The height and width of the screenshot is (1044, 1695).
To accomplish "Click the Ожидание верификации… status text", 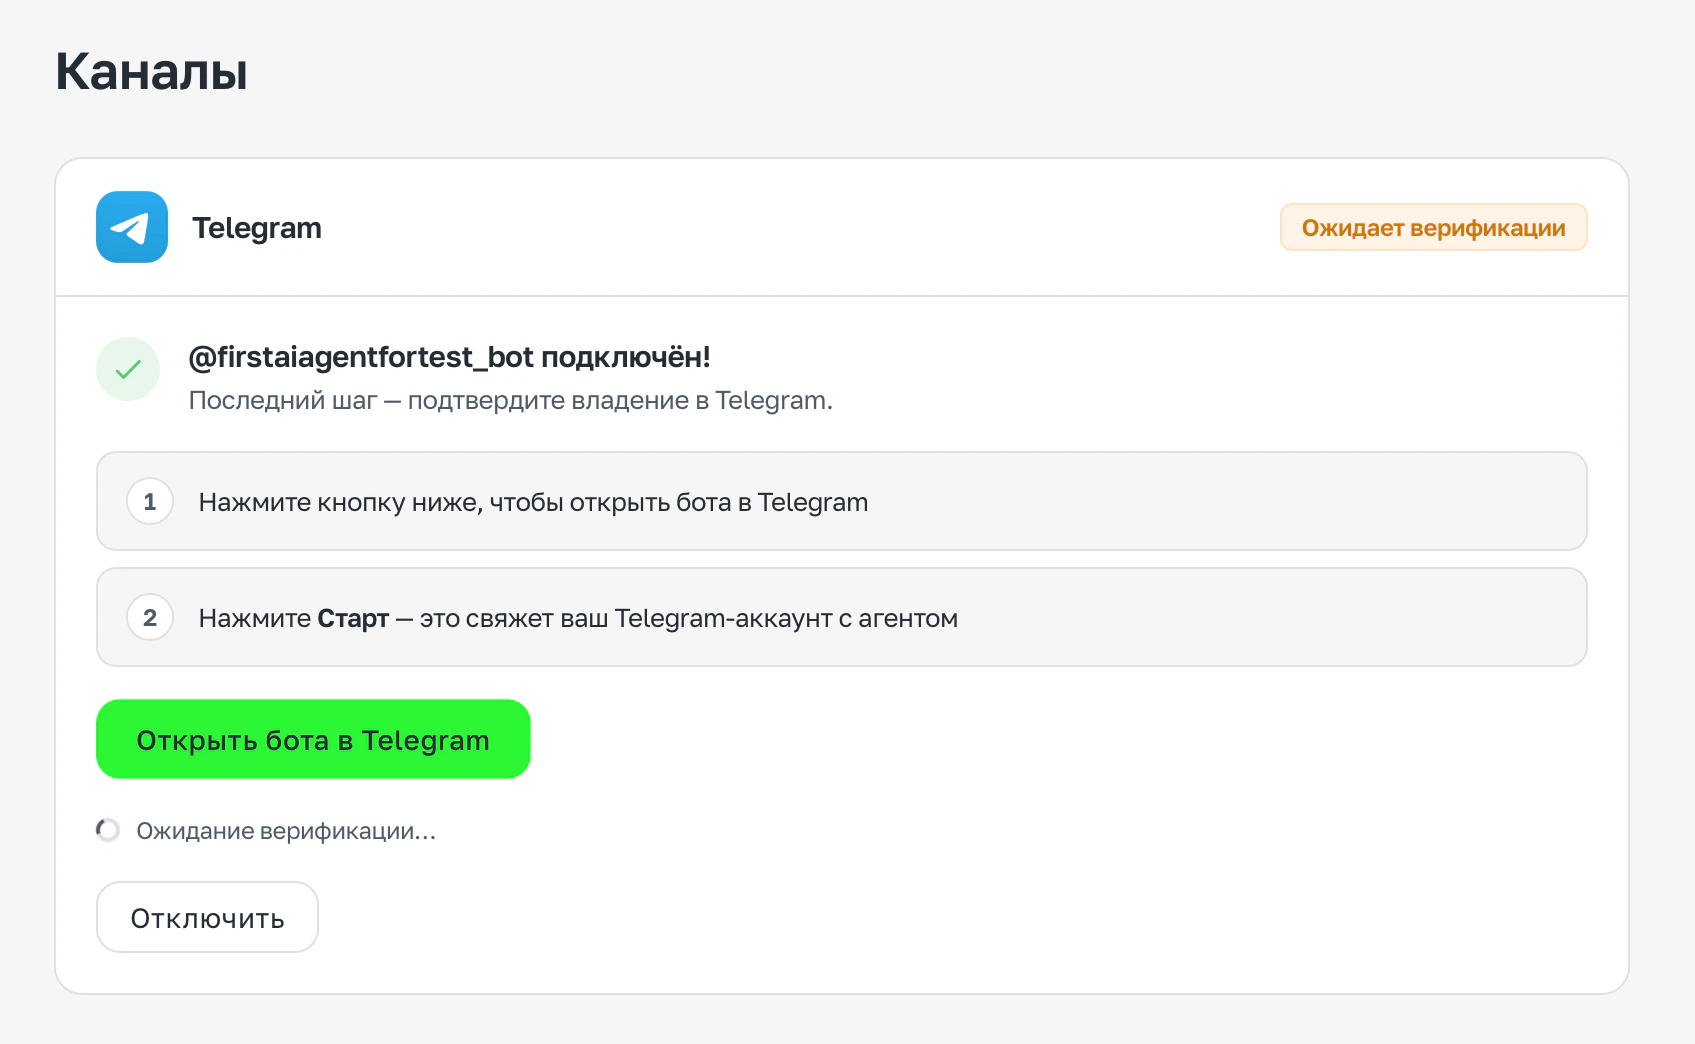I will (286, 831).
